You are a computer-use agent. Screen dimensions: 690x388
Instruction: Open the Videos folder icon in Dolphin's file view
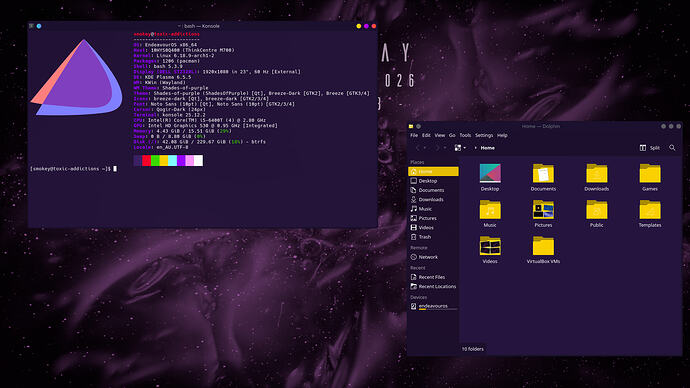pos(490,246)
